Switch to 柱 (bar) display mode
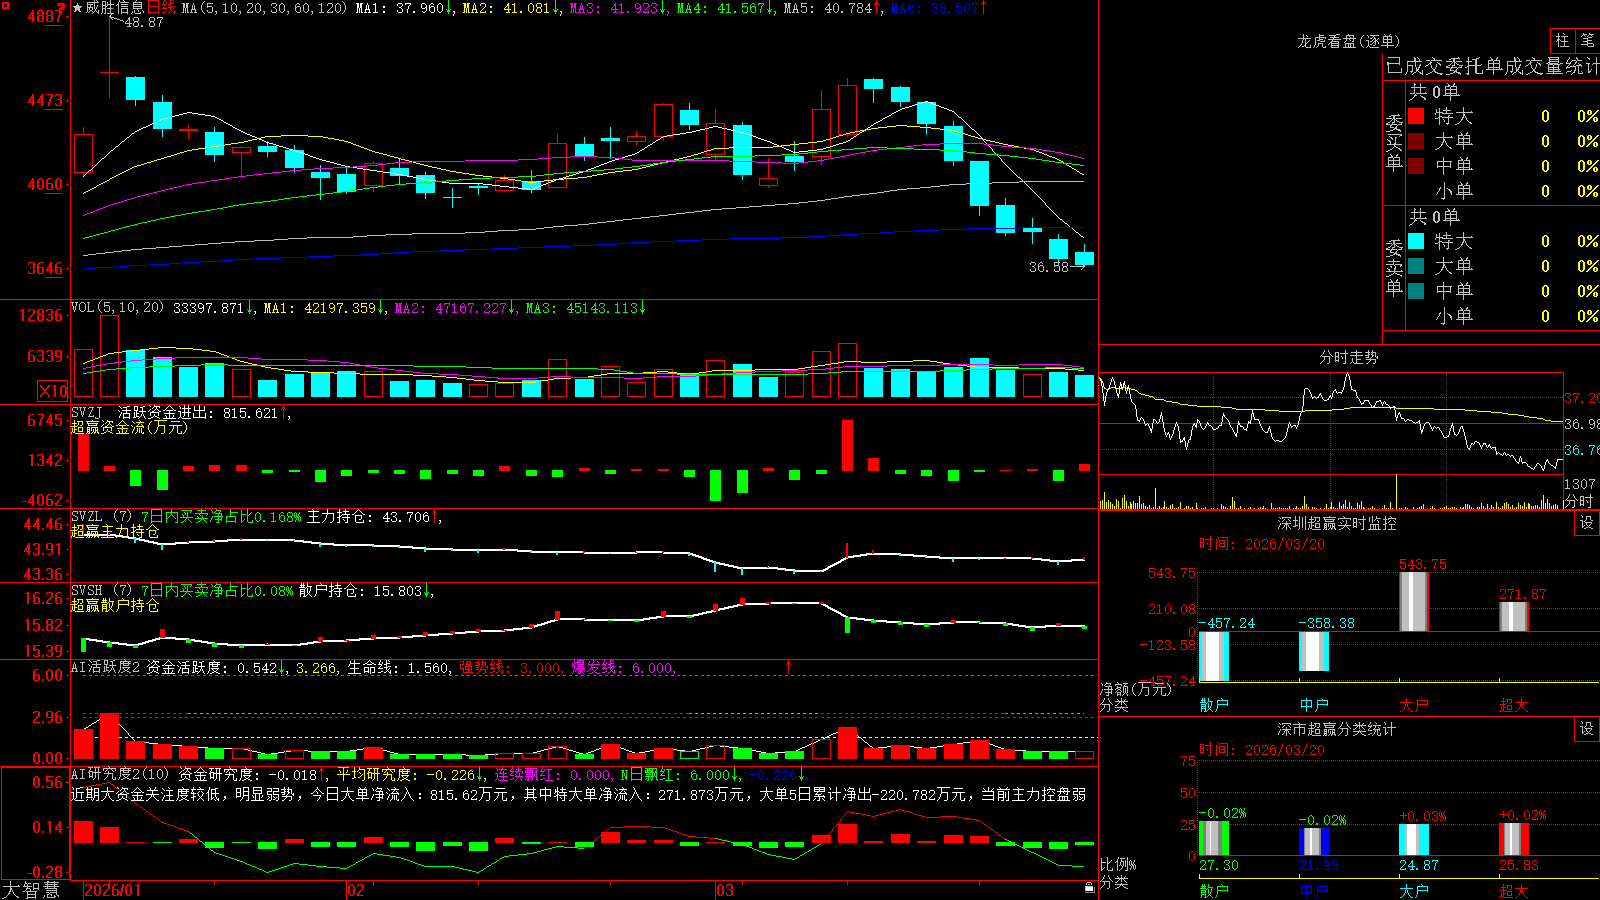This screenshot has height=900, width=1600. click(x=1562, y=40)
